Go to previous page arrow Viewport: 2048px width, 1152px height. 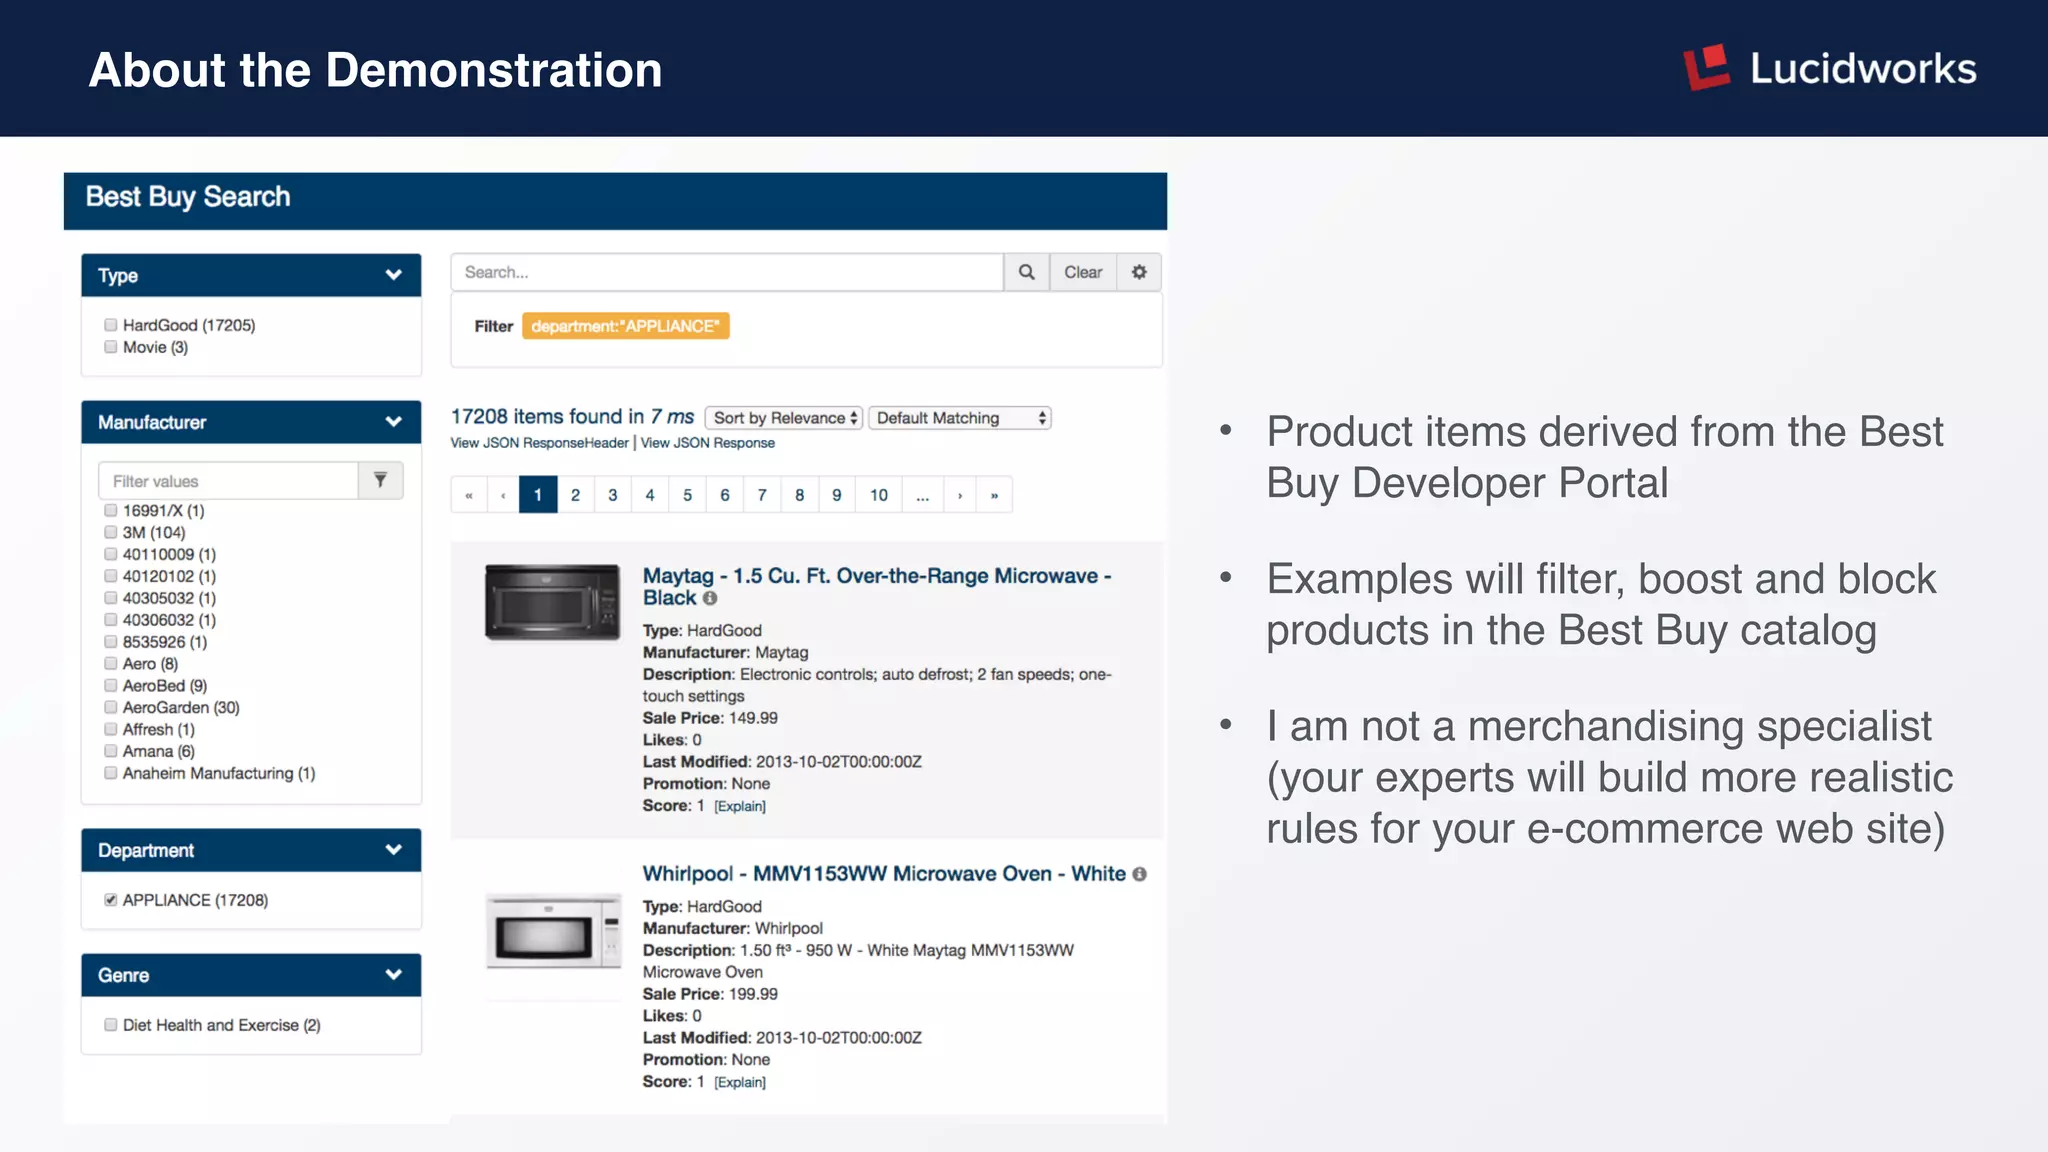(x=503, y=495)
